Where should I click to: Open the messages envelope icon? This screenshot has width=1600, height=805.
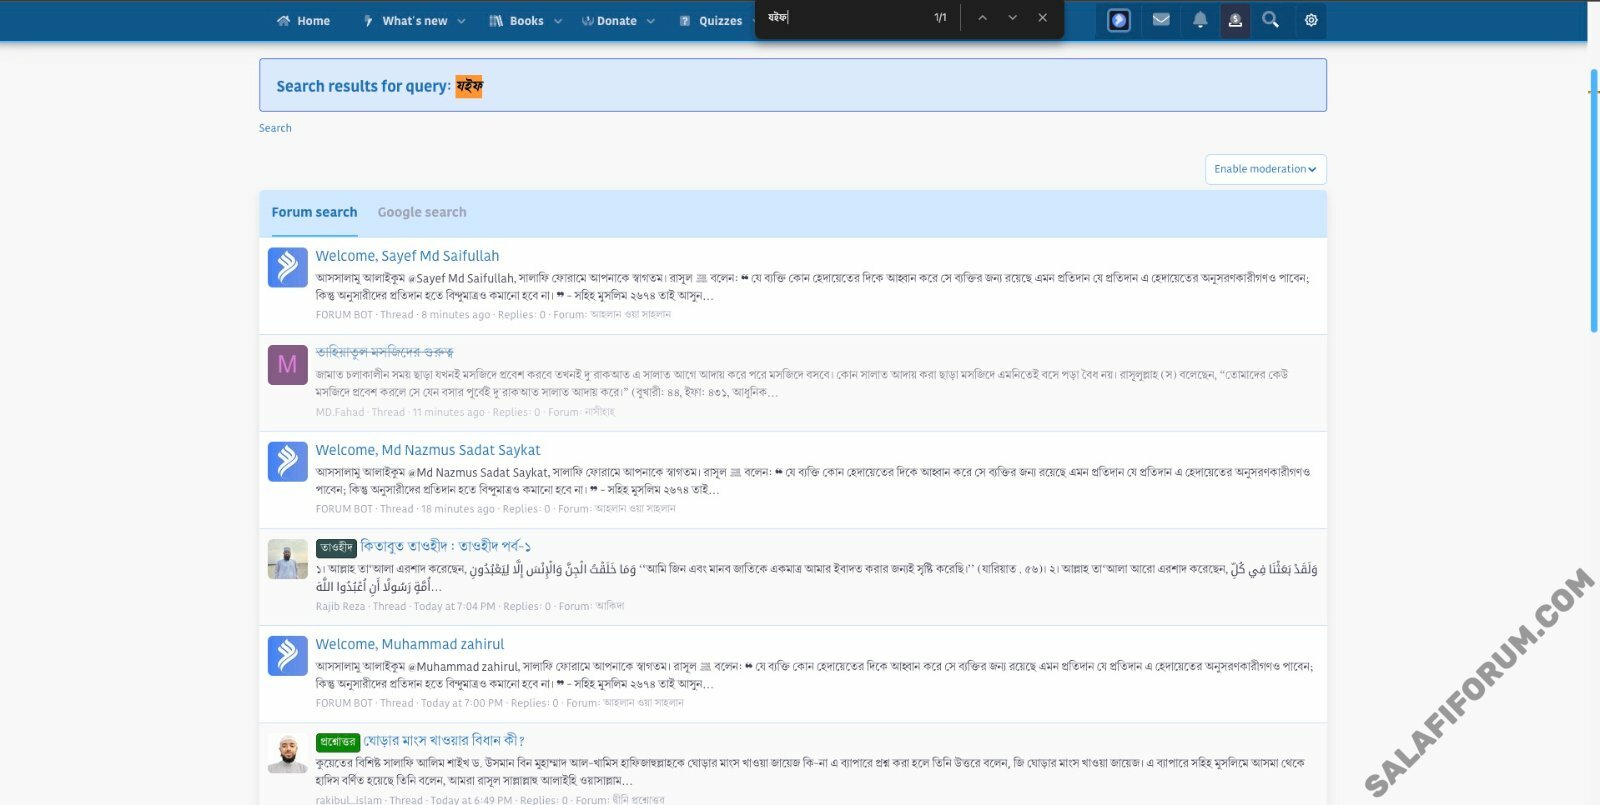1160,20
